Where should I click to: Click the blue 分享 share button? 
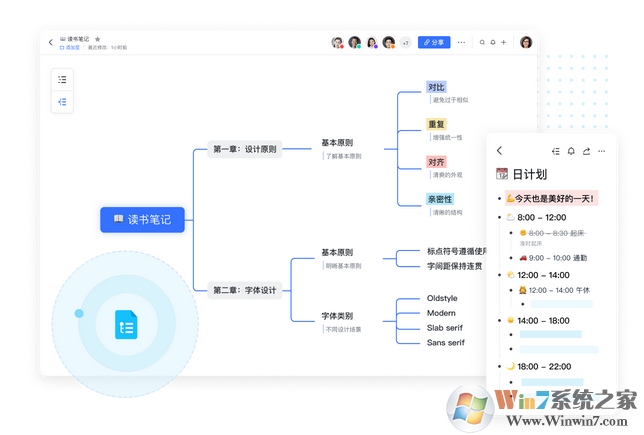tap(434, 42)
